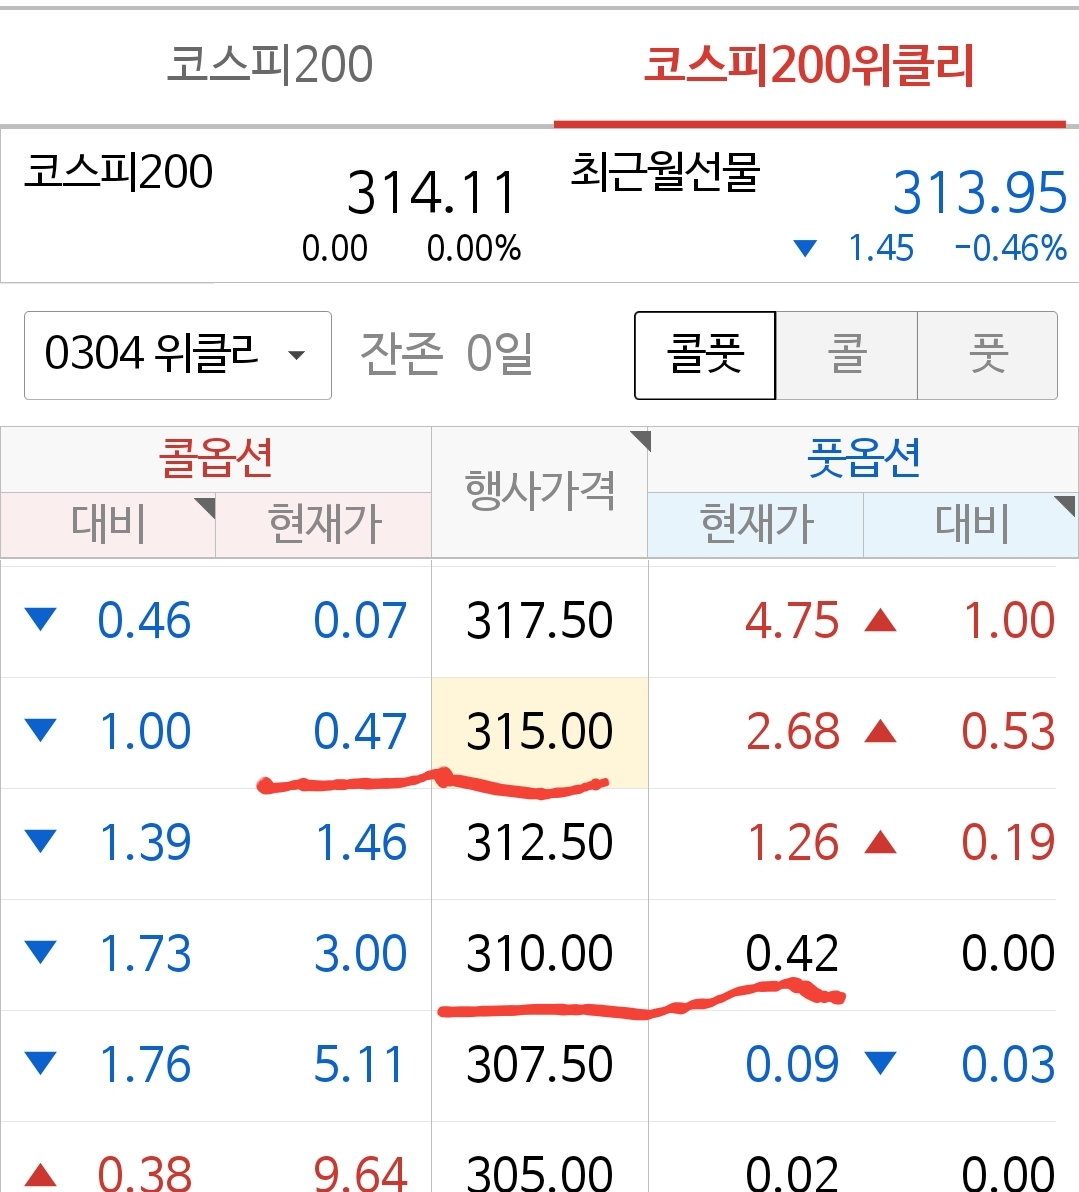Click the blue down arrow beside futures change 1.45
This screenshot has width=1079, height=1192.
pyautogui.click(x=805, y=248)
